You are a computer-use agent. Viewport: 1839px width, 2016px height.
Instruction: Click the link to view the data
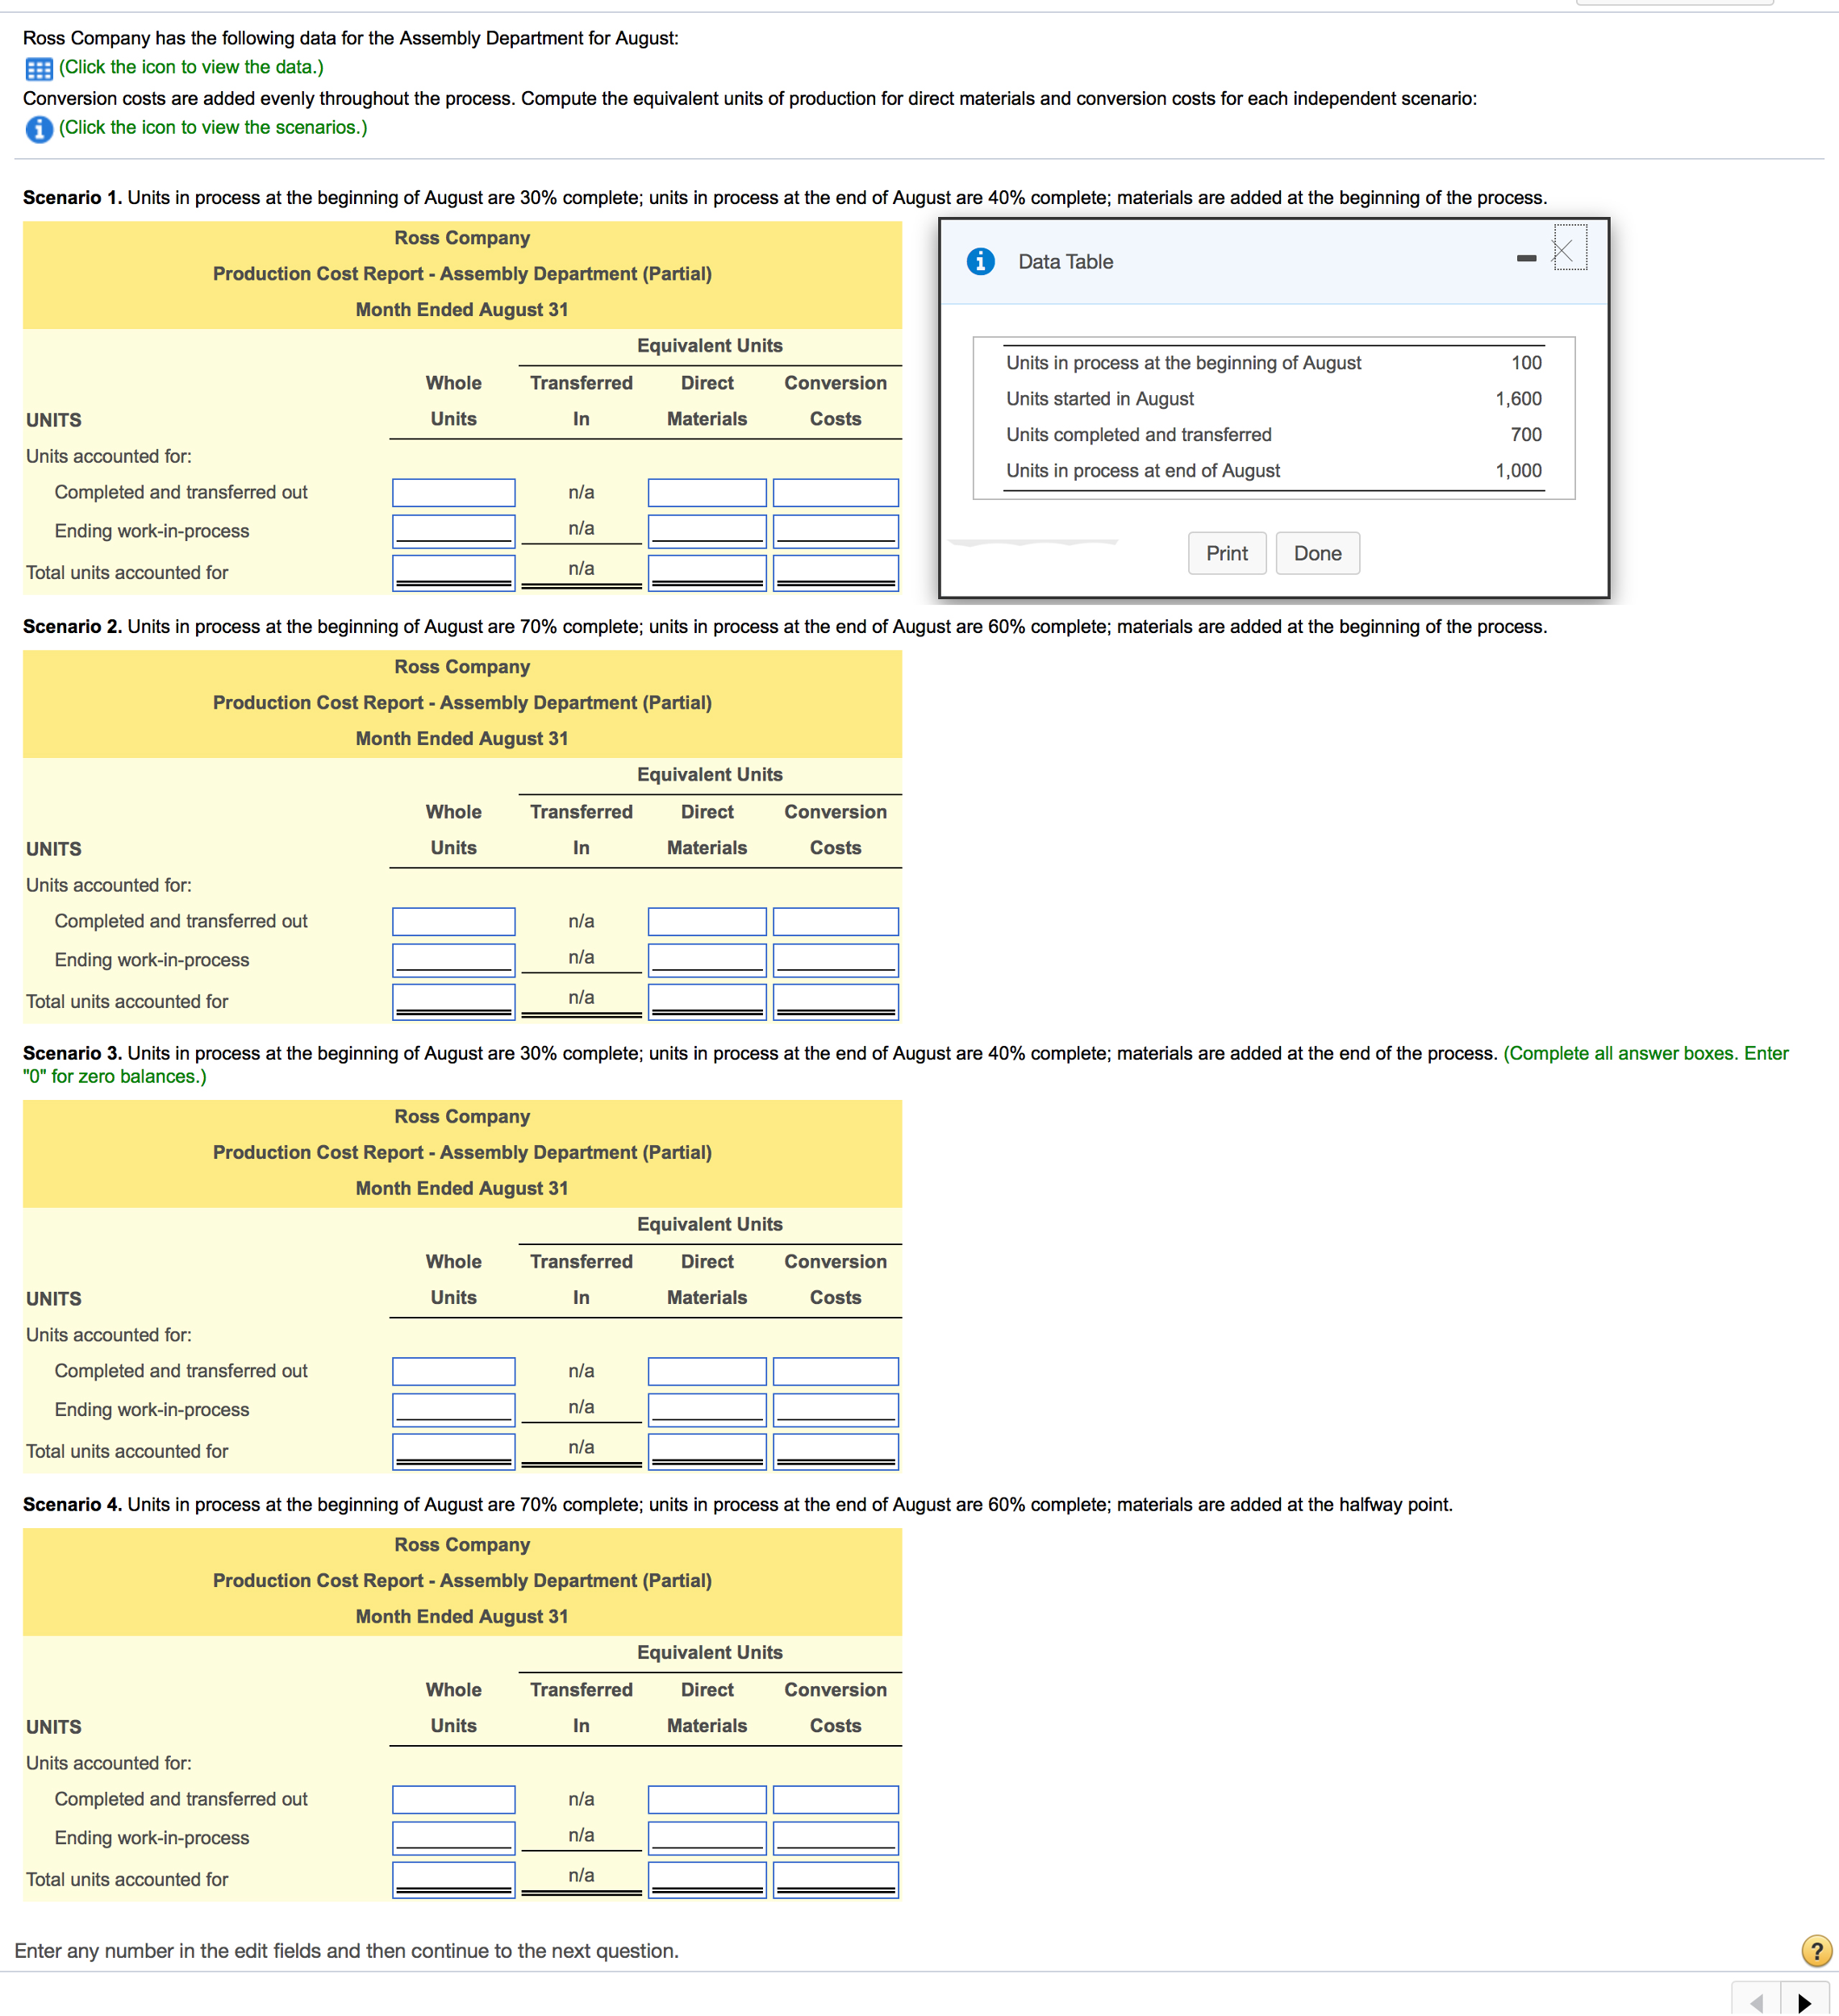(x=191, y=67)
